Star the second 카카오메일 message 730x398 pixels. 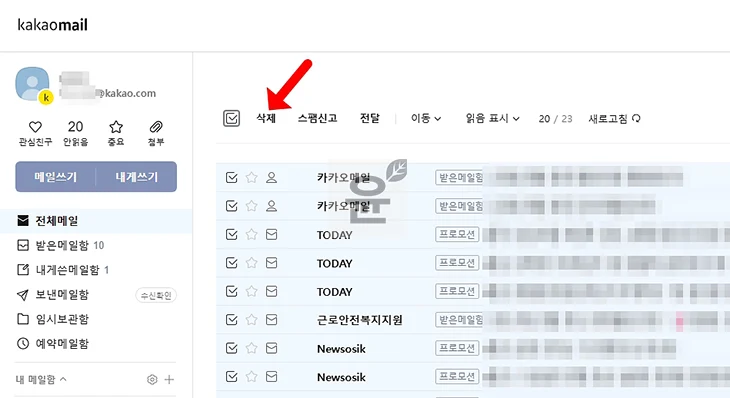click(x=251, y=206)
